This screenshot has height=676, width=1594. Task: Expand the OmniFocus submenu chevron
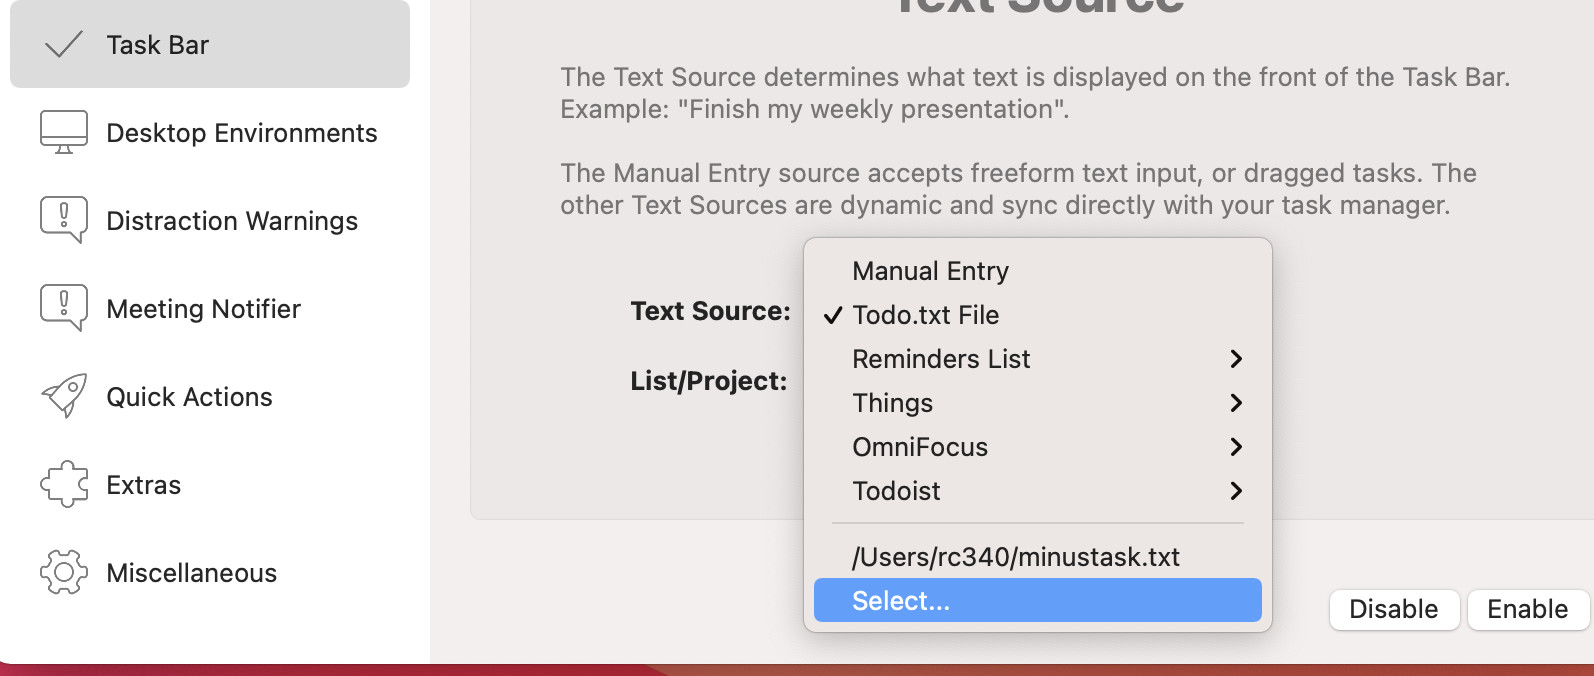pyautogui.click(x=1236, y=447)
